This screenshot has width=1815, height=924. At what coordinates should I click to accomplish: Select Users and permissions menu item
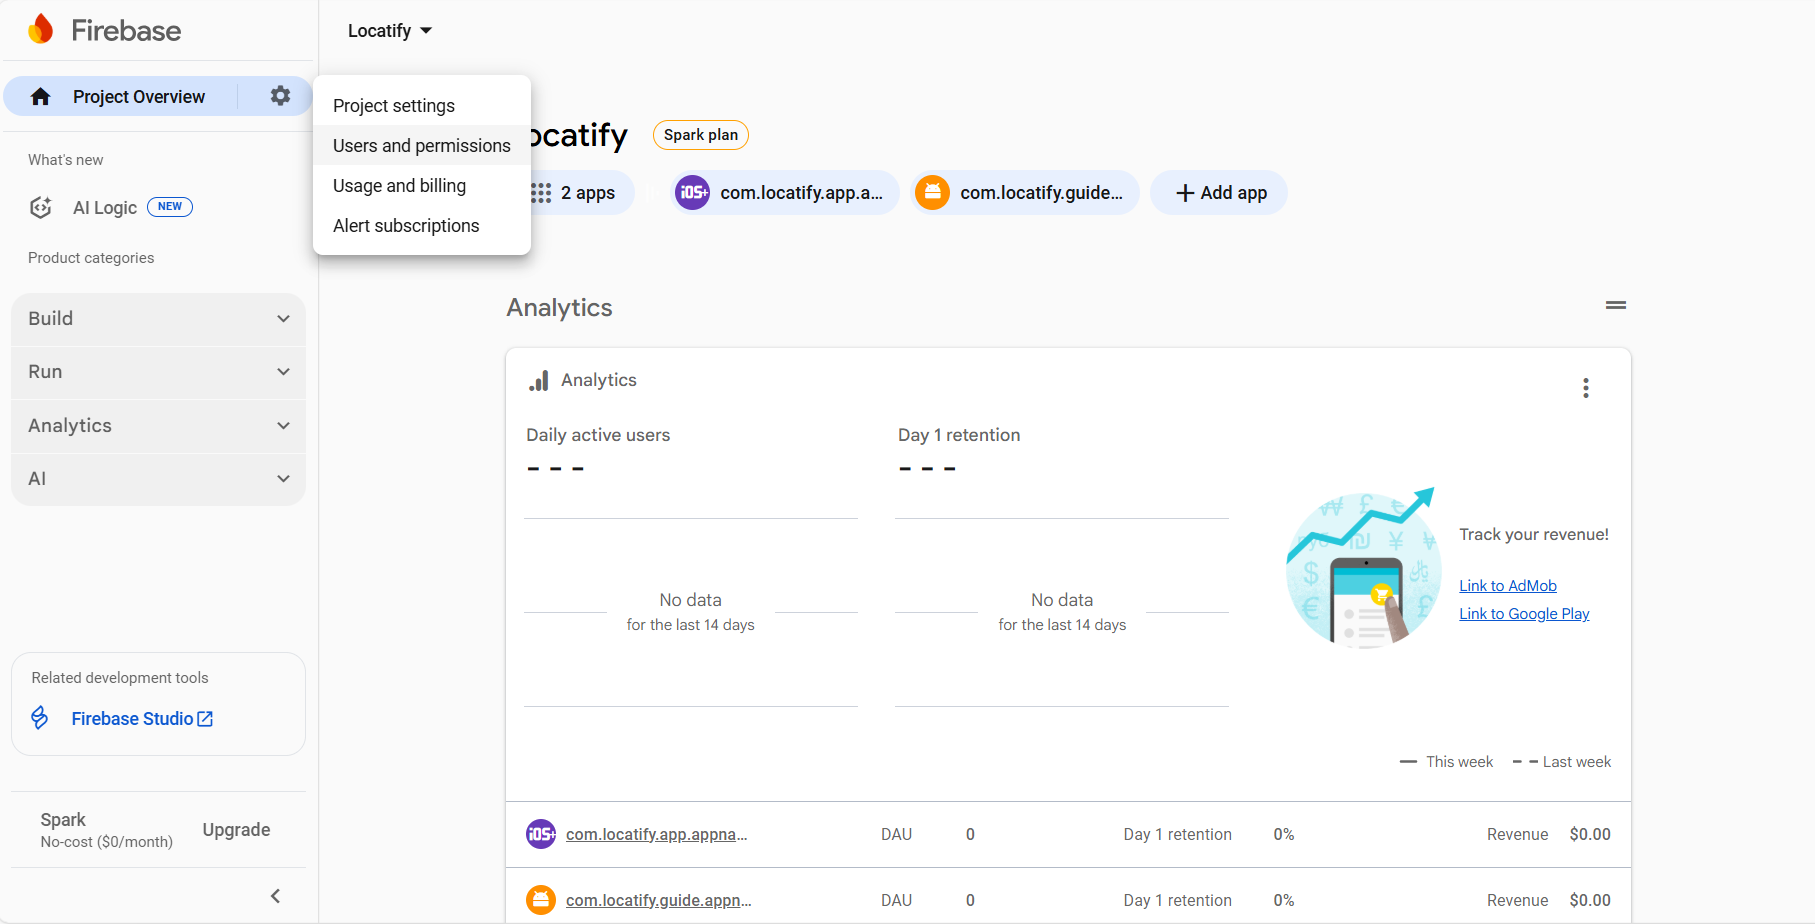click(422, 146)
